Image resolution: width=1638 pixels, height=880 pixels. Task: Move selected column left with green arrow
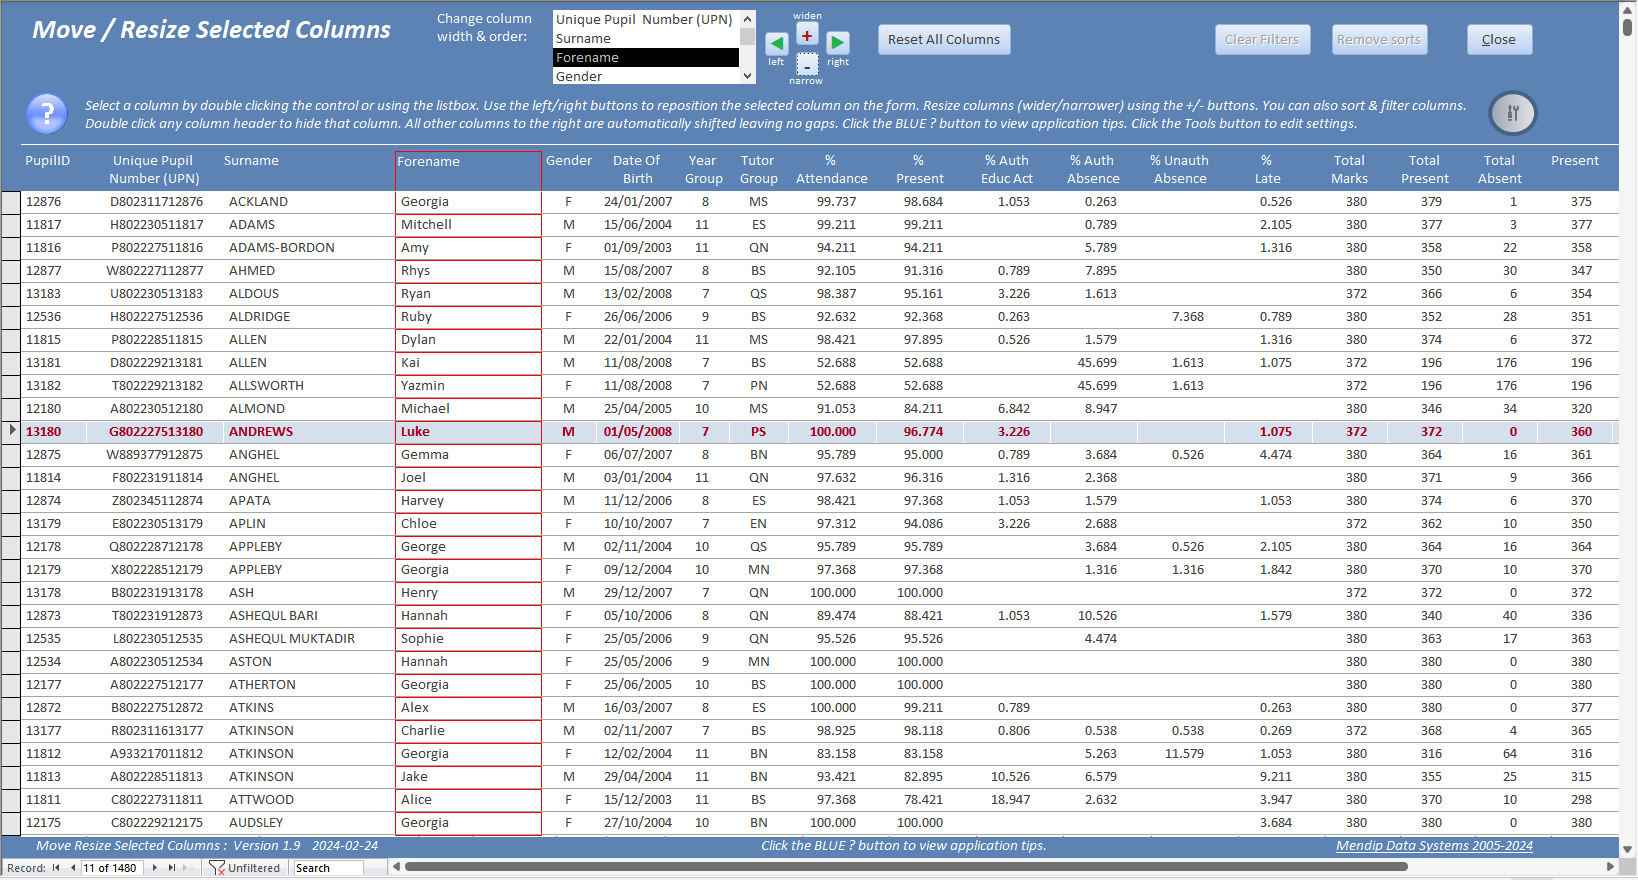(x=777, y=43)
